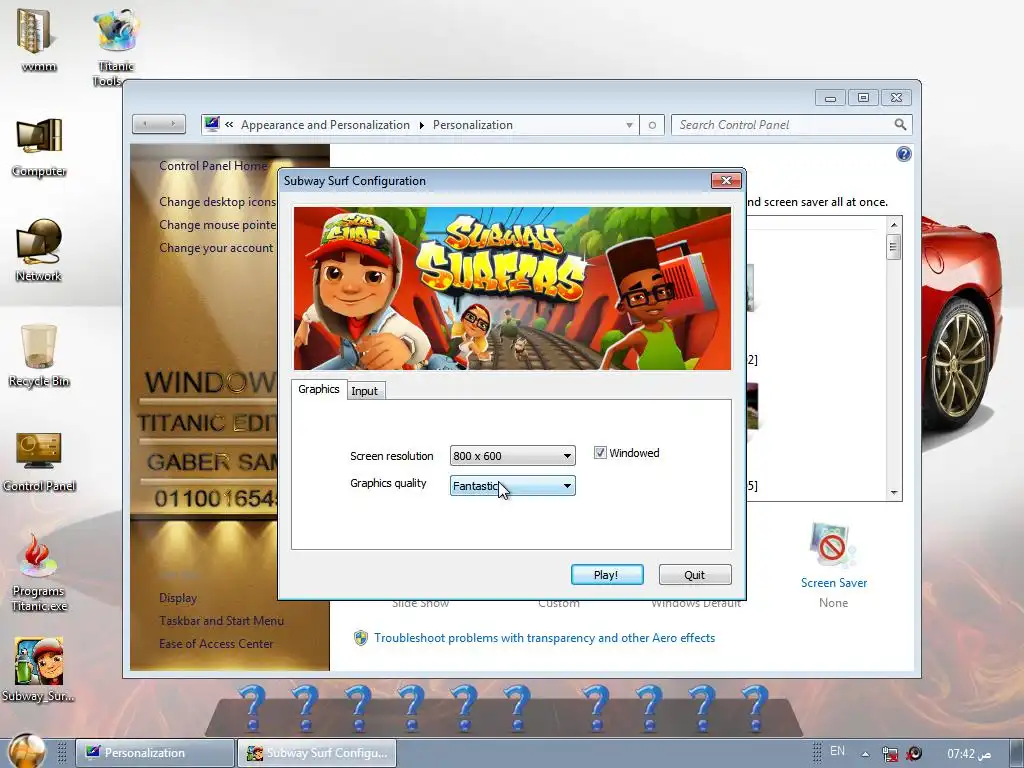Click the Control Panel address bar icon

tap(212, 123)
